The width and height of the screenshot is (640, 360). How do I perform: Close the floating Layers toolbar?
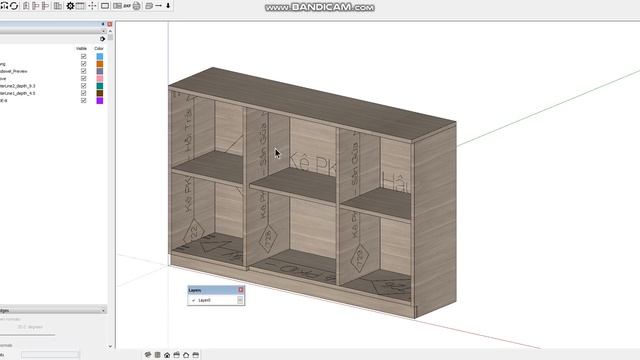(x=241, y=290)
